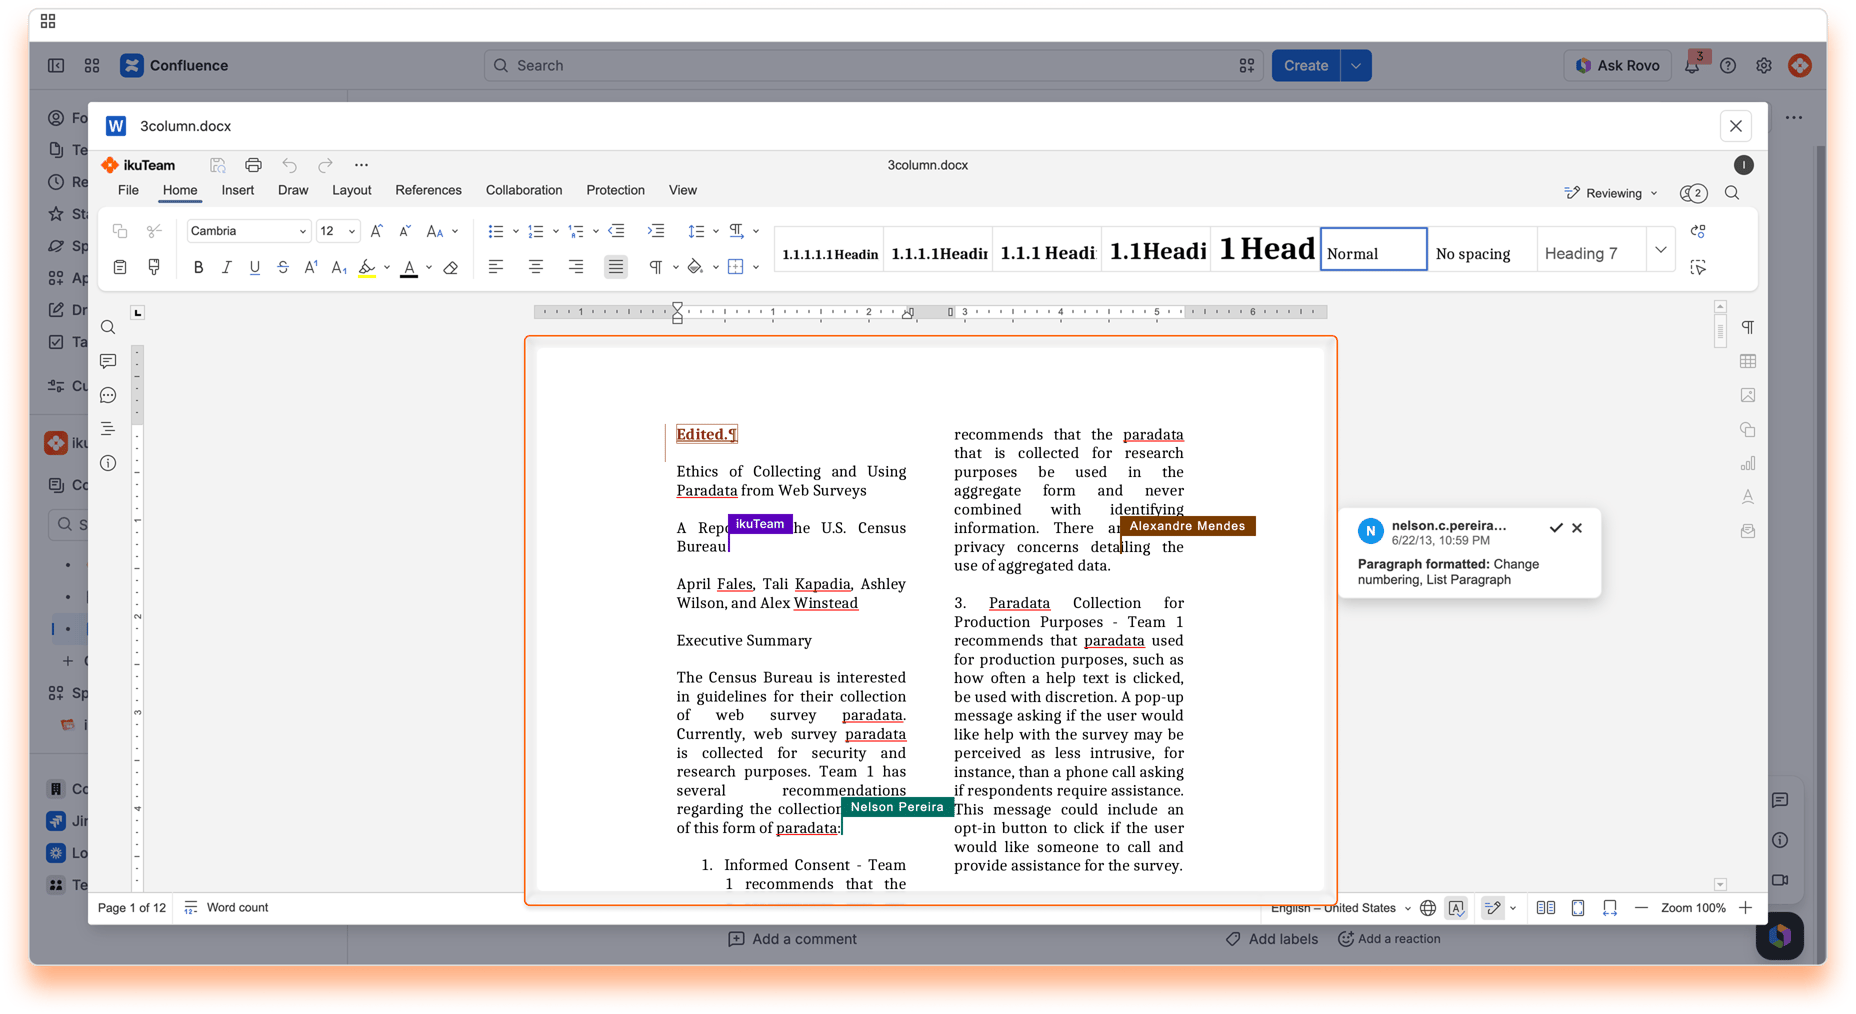Click the Confluence Search field
Screen dimensions: 1856x1014
[x=873, y=65]
